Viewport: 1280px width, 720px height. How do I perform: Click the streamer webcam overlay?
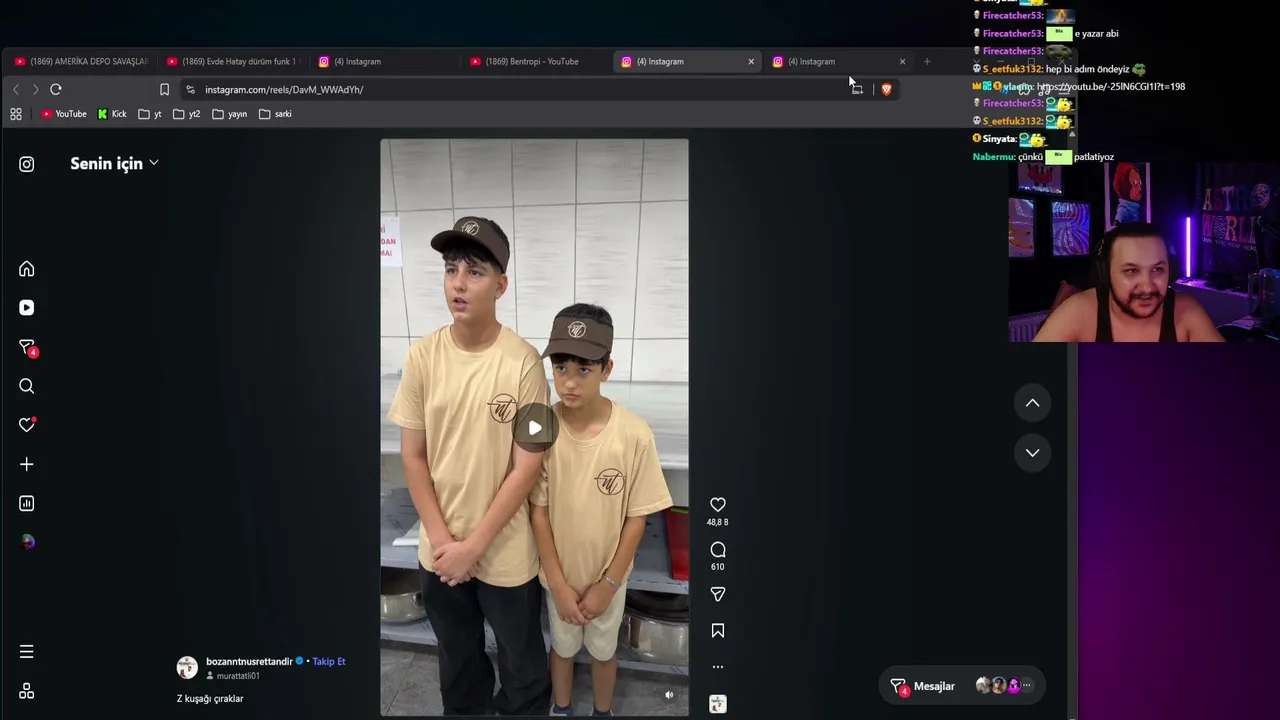[x=1144, y=252]
